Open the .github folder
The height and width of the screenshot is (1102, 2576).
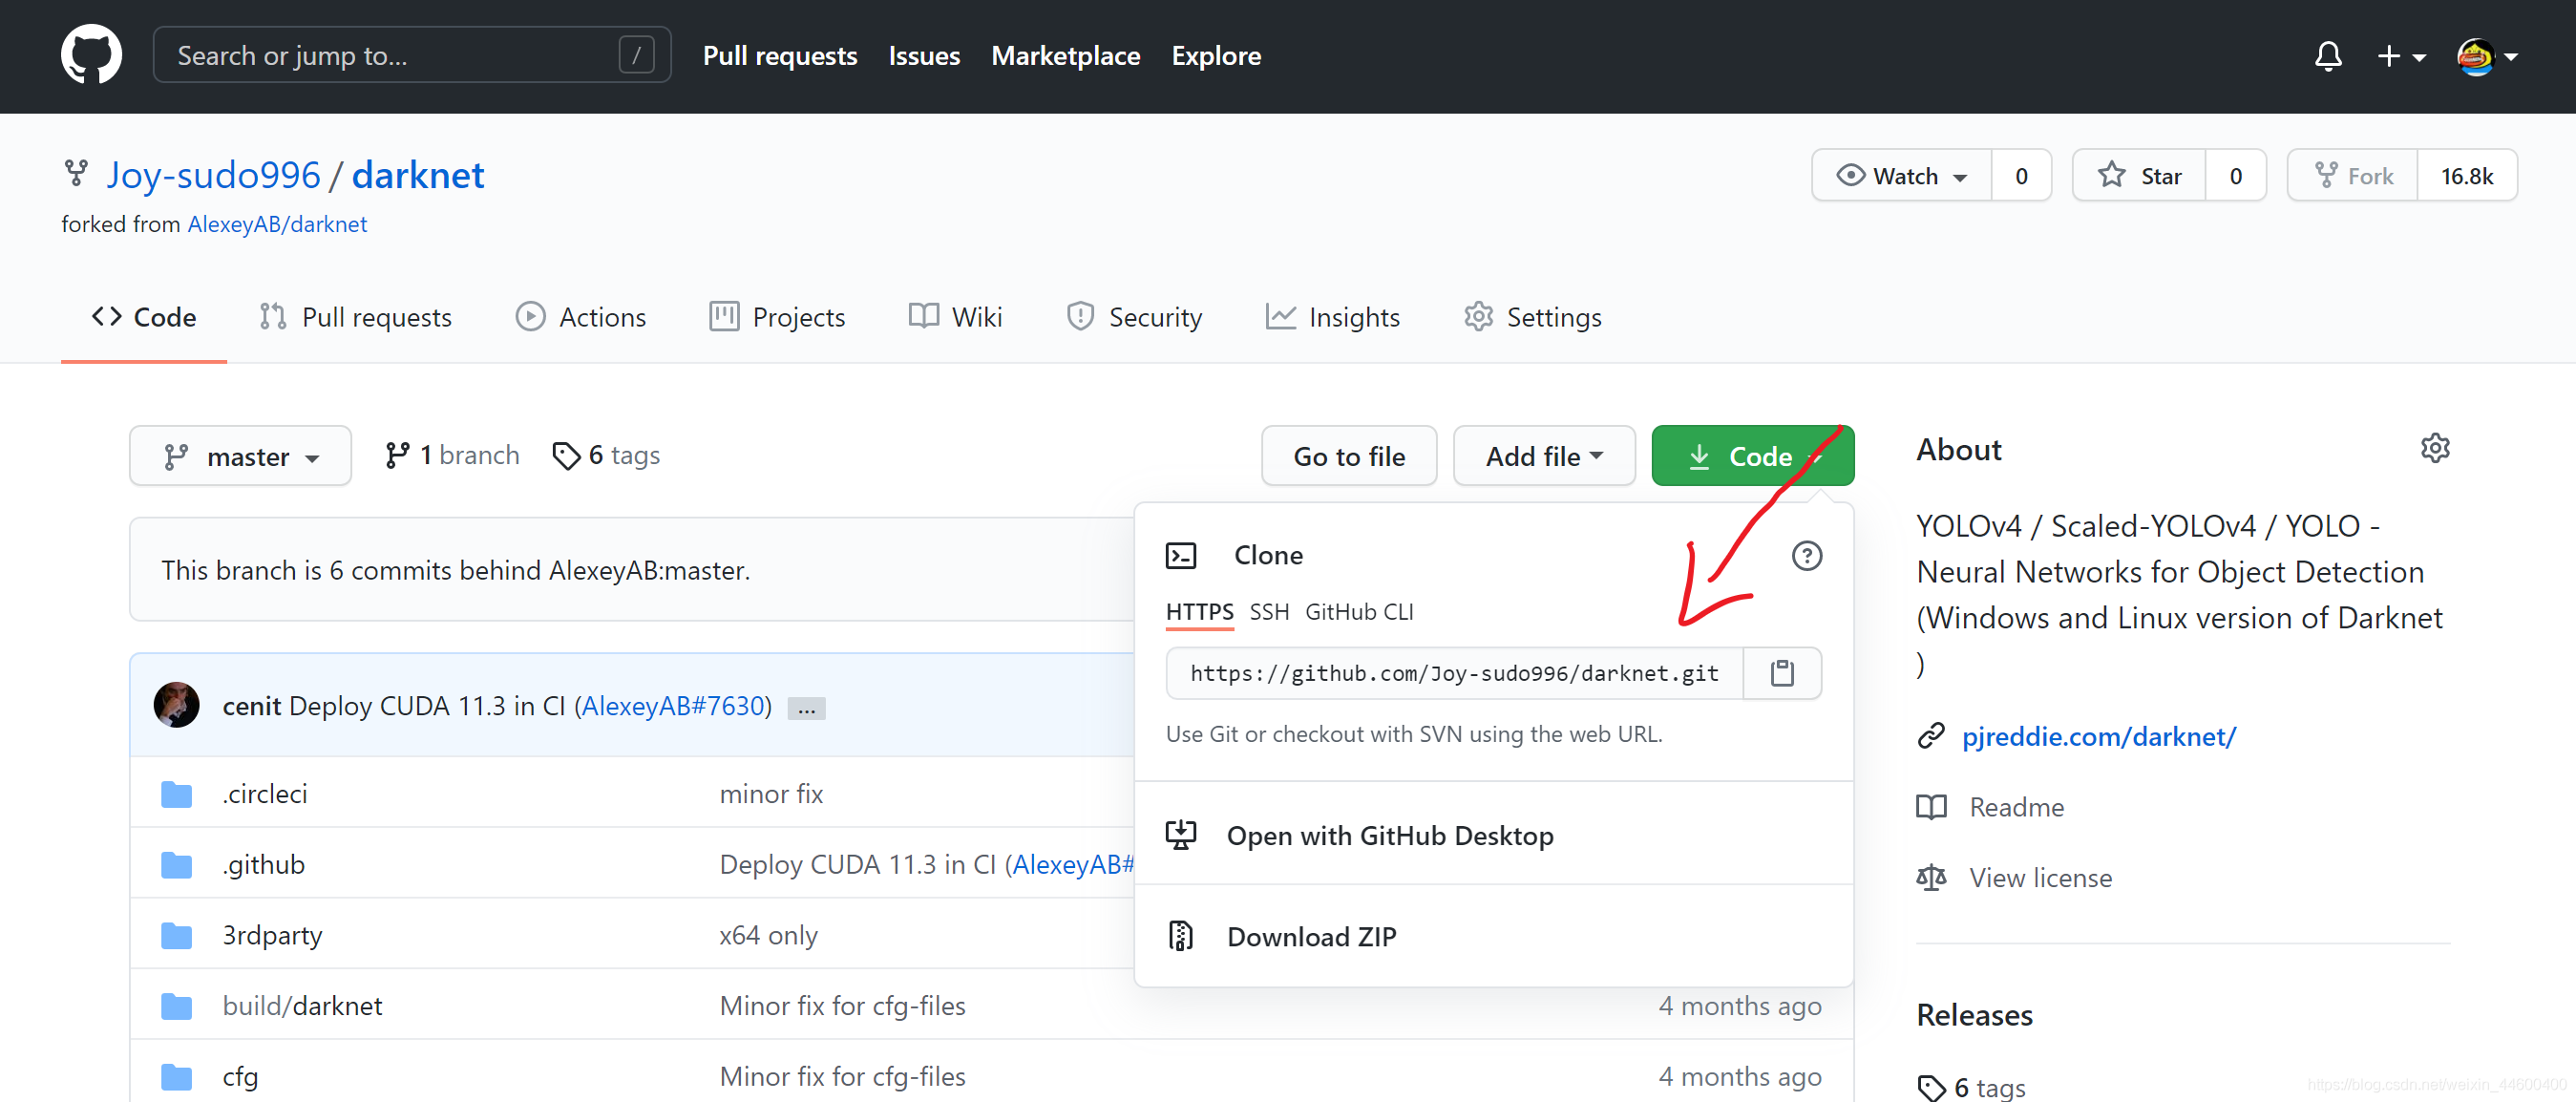point(263,865)
